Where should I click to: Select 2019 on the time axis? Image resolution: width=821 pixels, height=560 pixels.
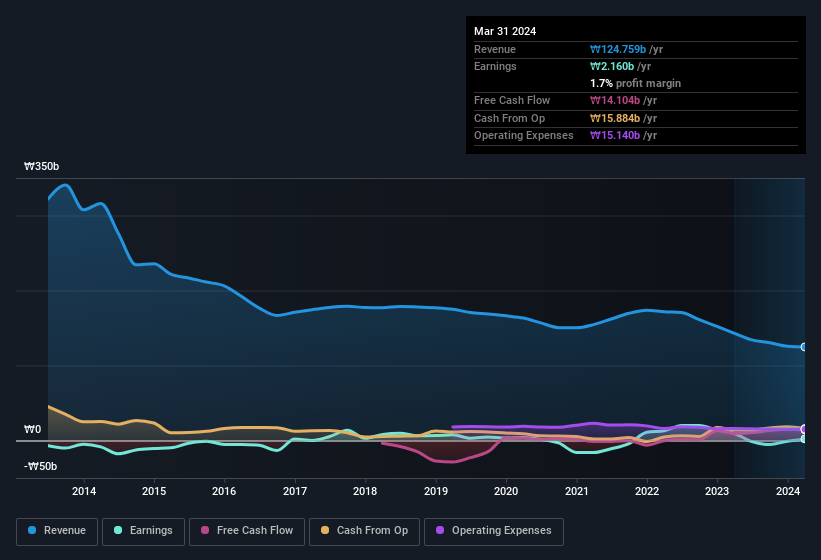click(436, 491)
